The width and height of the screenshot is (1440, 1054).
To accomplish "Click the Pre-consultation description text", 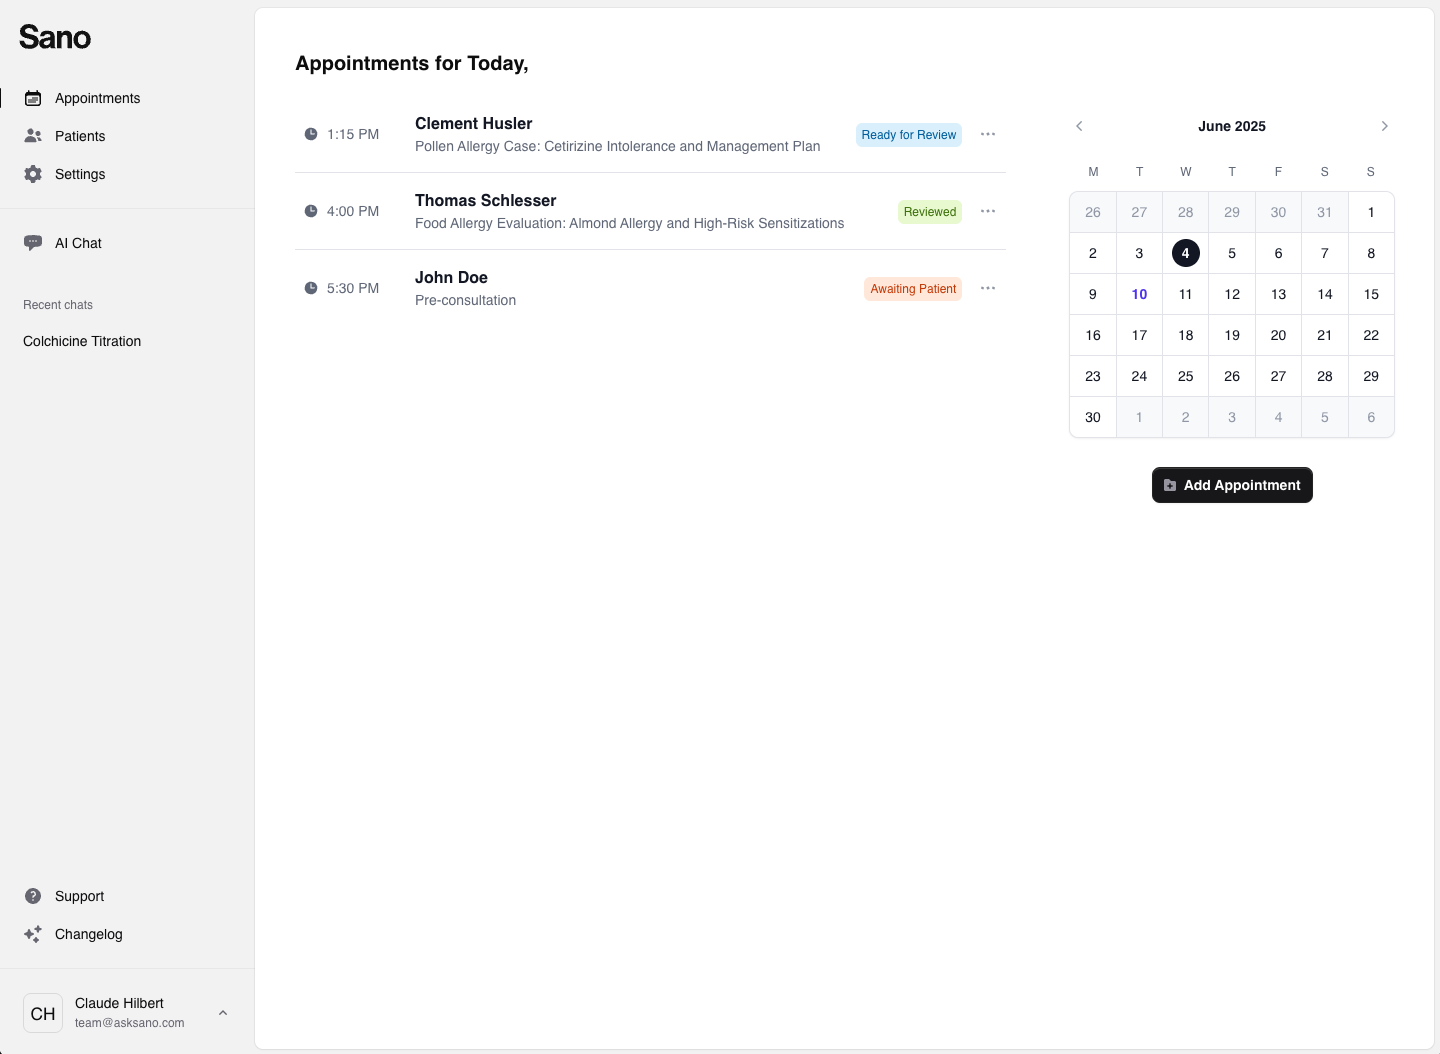I will pyautogui.click(x=466, y=300).
